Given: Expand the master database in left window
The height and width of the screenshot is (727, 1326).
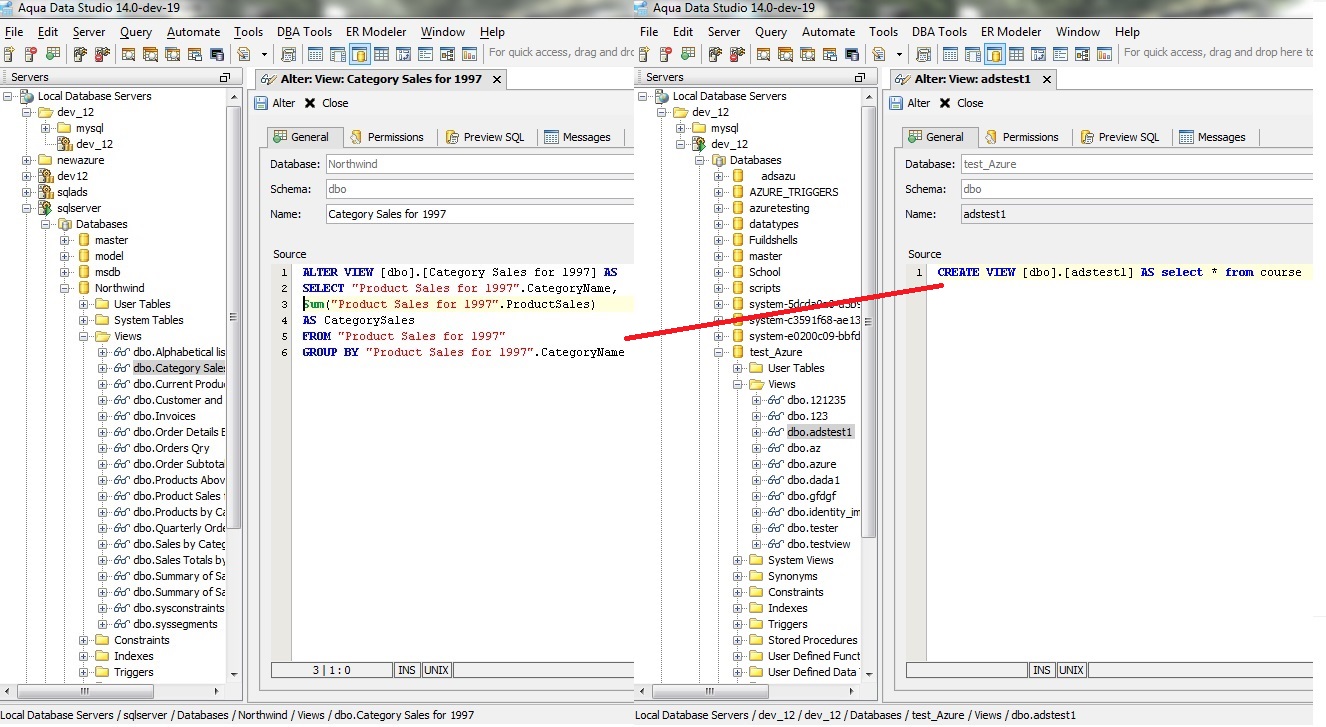Looking at the screenshot, I should pyautogui.click(x=65, y=240).
